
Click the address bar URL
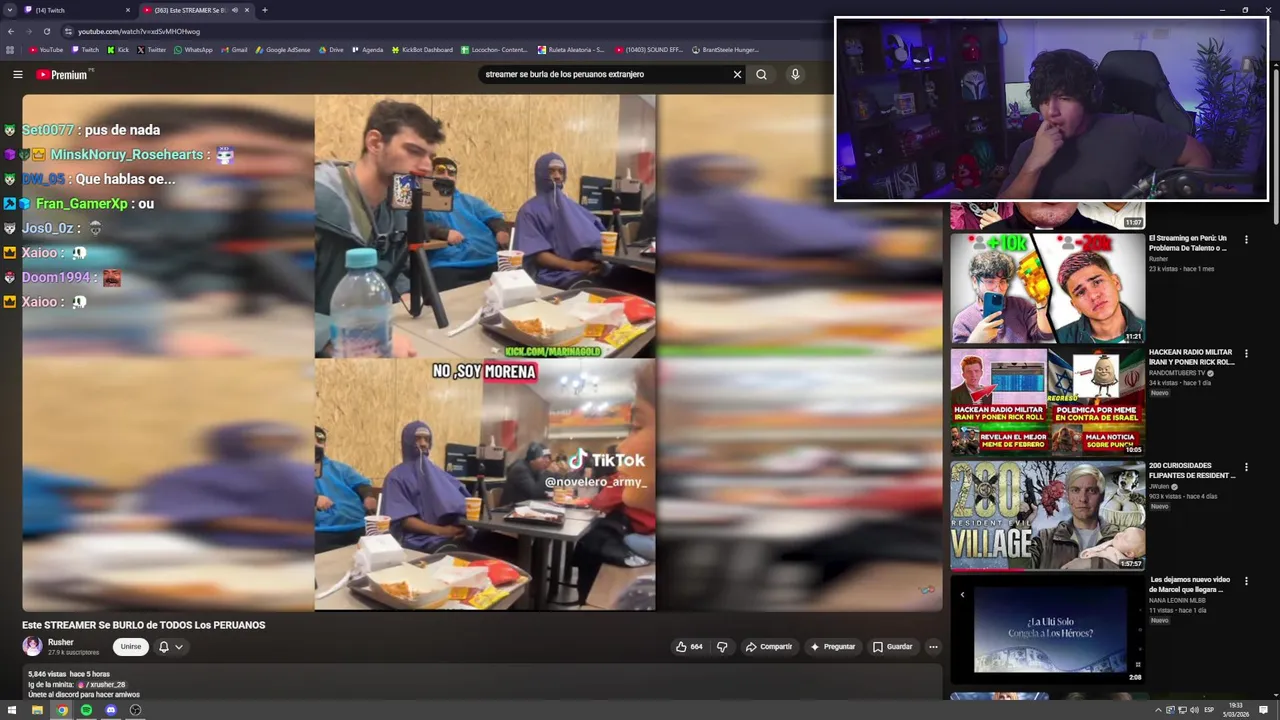pos(139,31)
